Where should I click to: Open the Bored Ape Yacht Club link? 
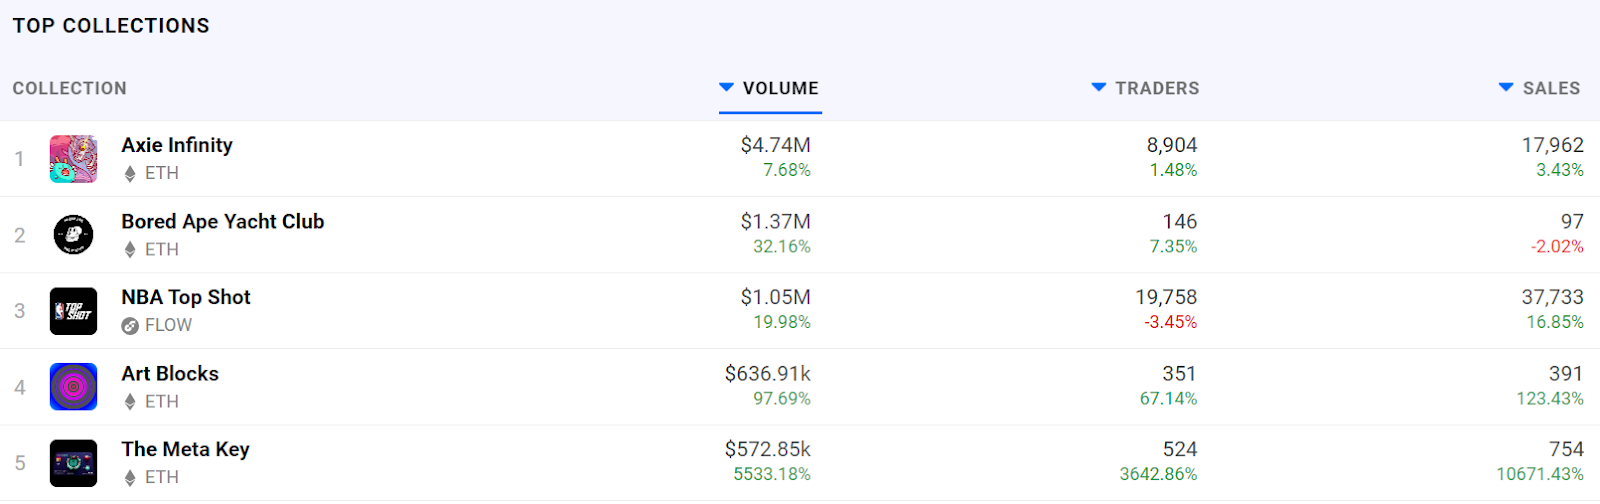223,221
